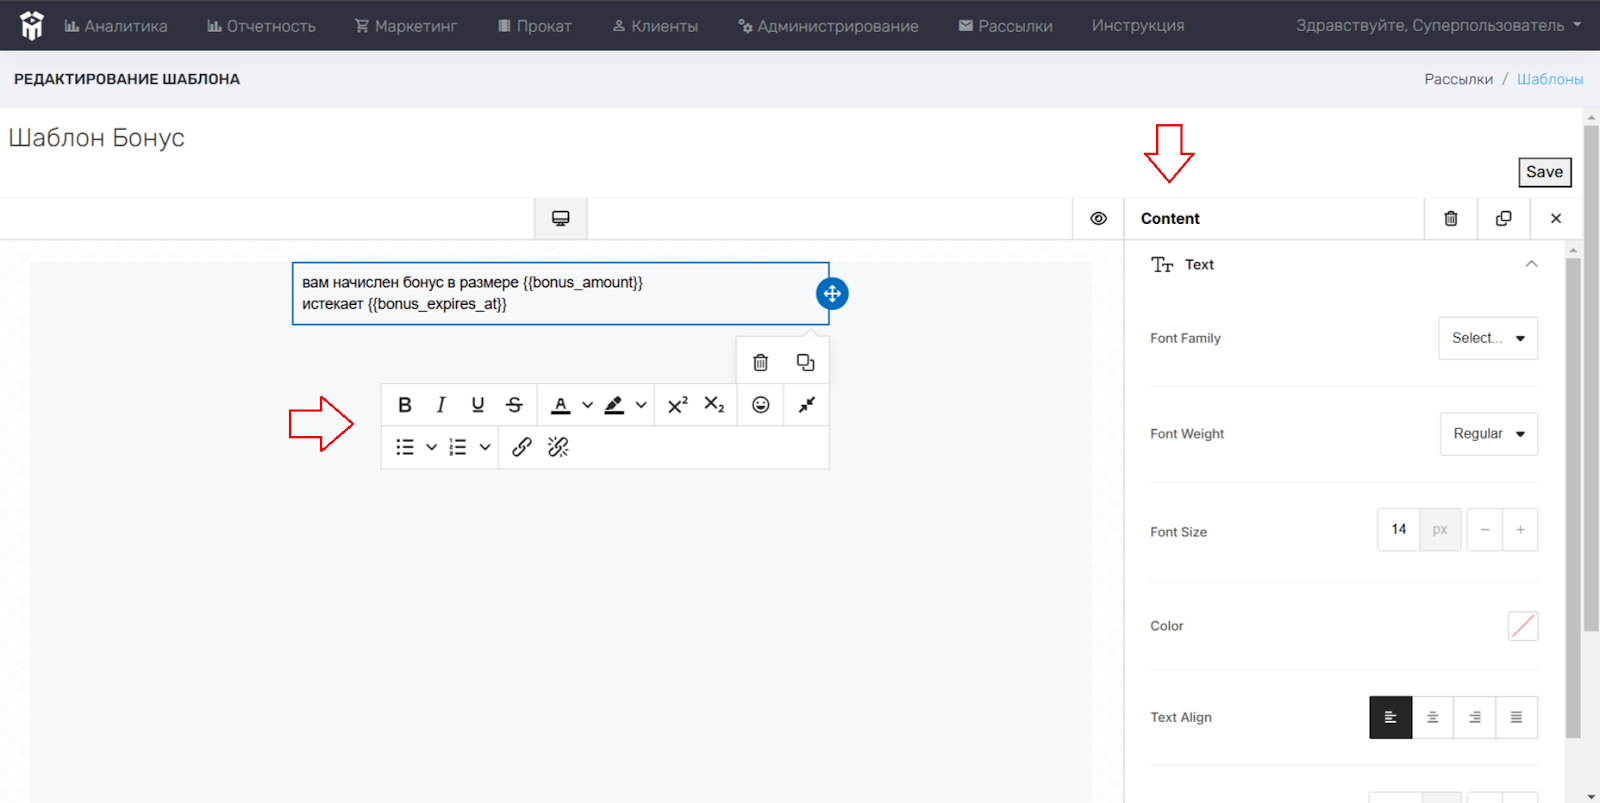1600x803 pixels.
Task: Toggle italic formatting icon
Action: click(x=441, y=405)
